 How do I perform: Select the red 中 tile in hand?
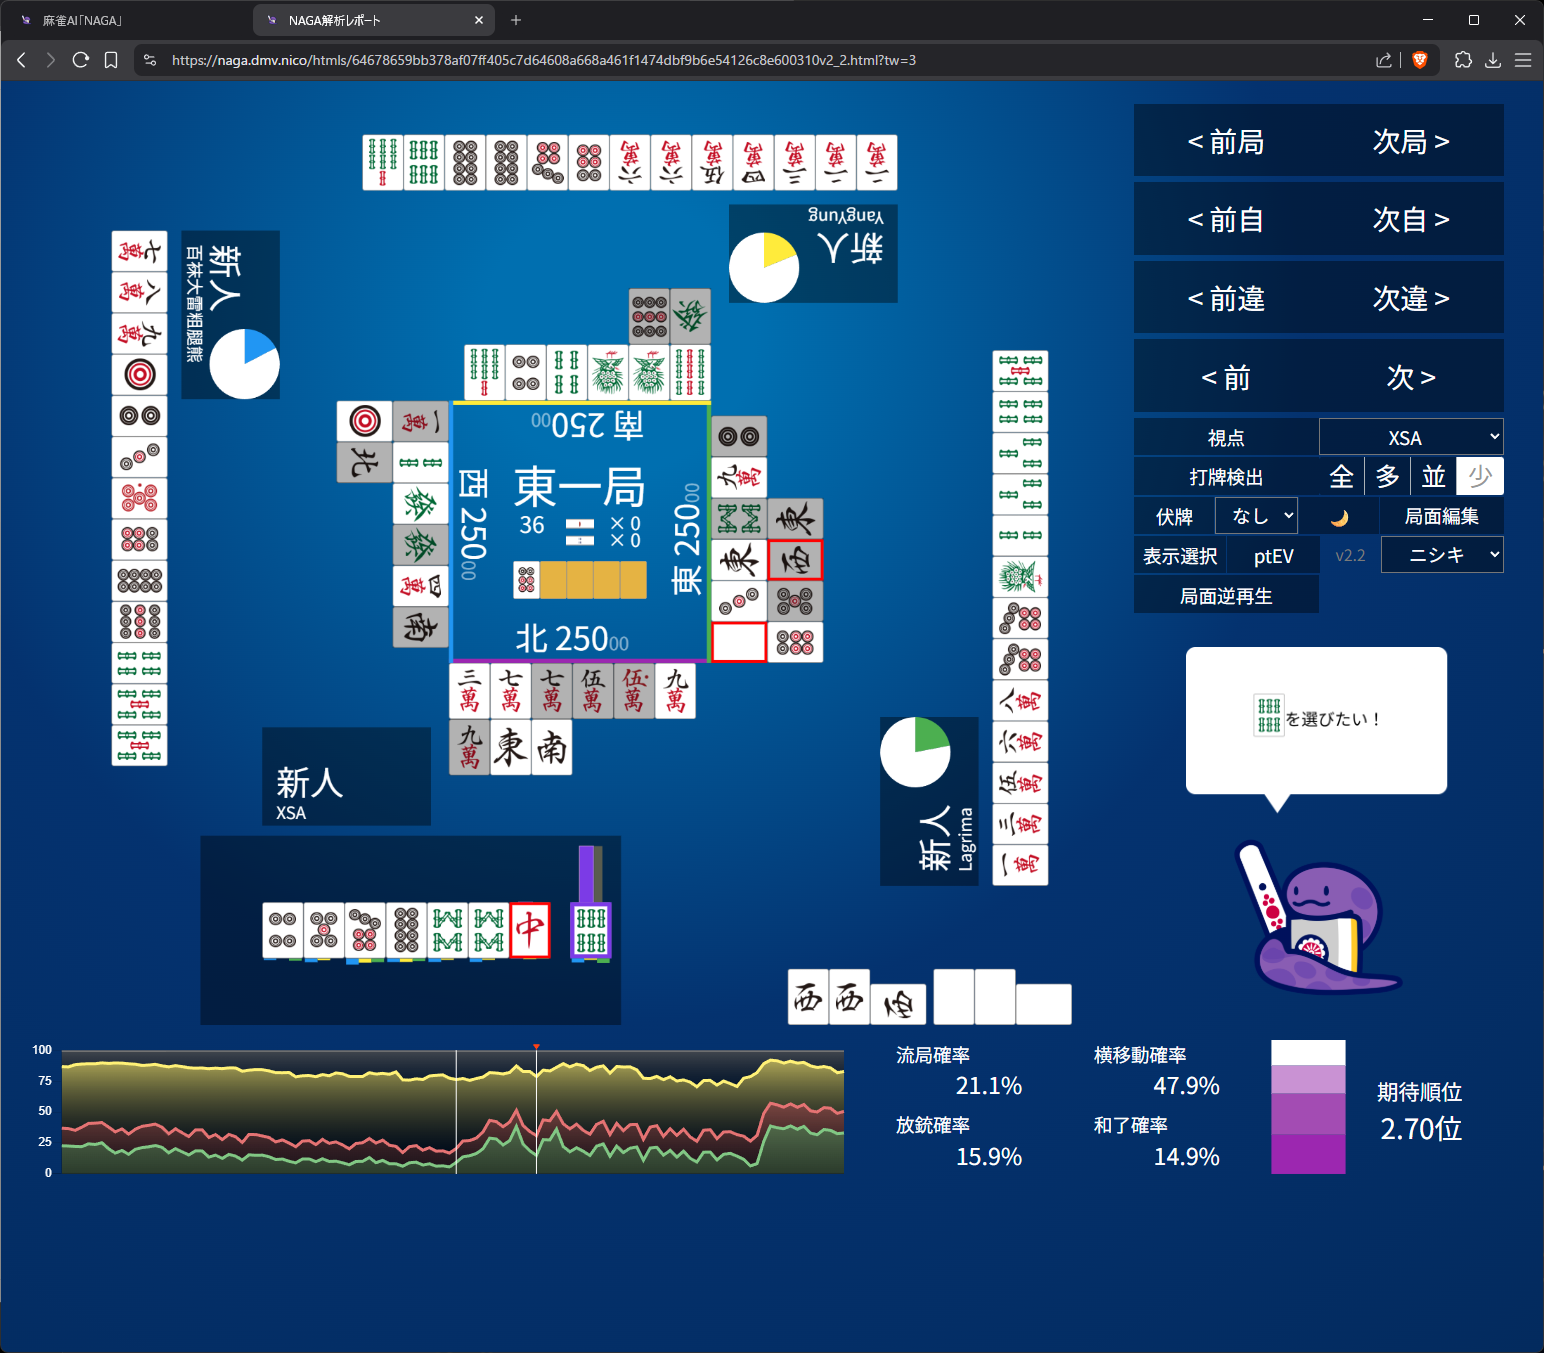(530, 929)
